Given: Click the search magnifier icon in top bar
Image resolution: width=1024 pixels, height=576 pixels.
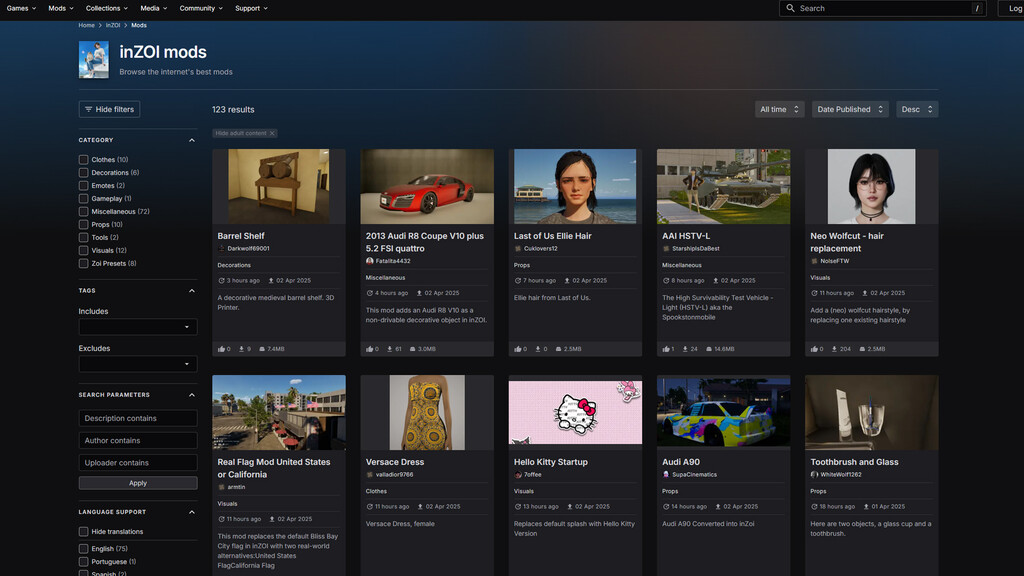Looking at the screenshot, I should [791, 8].
